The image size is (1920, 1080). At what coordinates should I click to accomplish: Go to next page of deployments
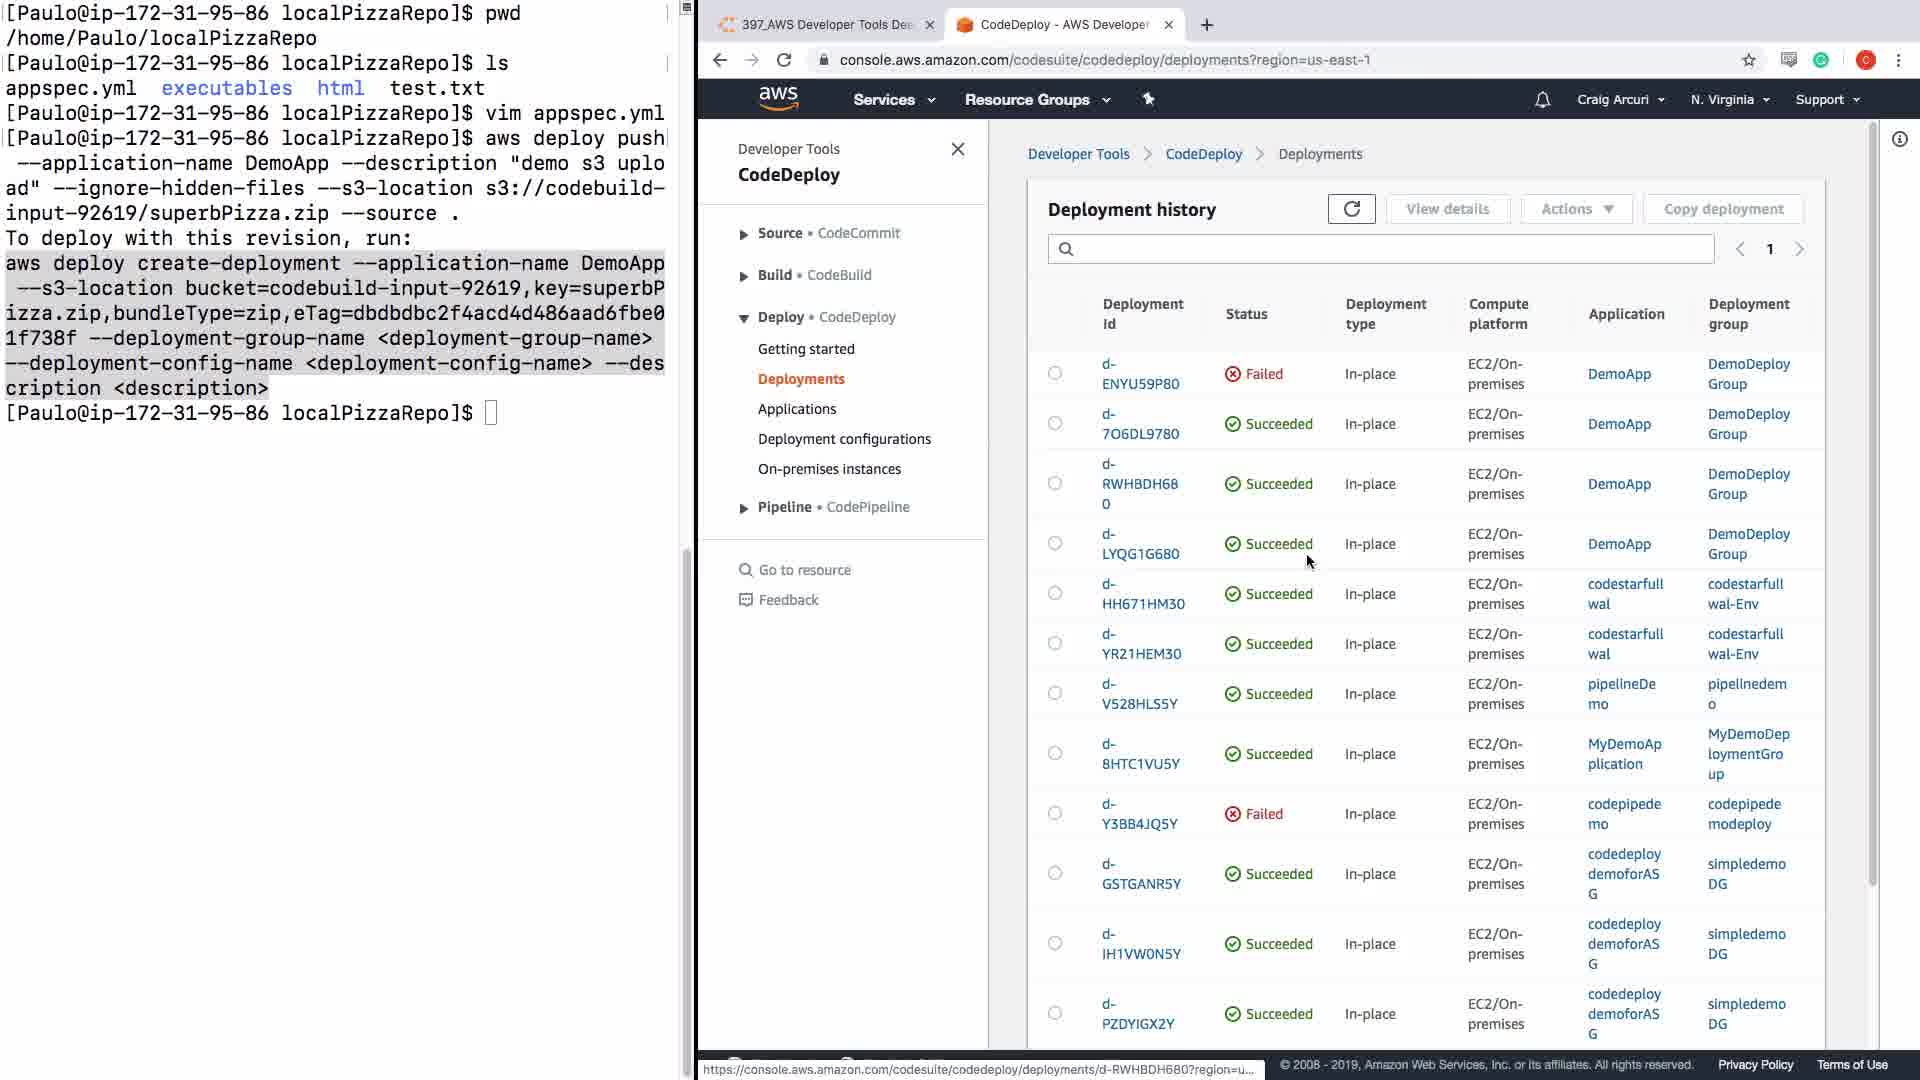pyautogui.click(x=1799, y=249)
